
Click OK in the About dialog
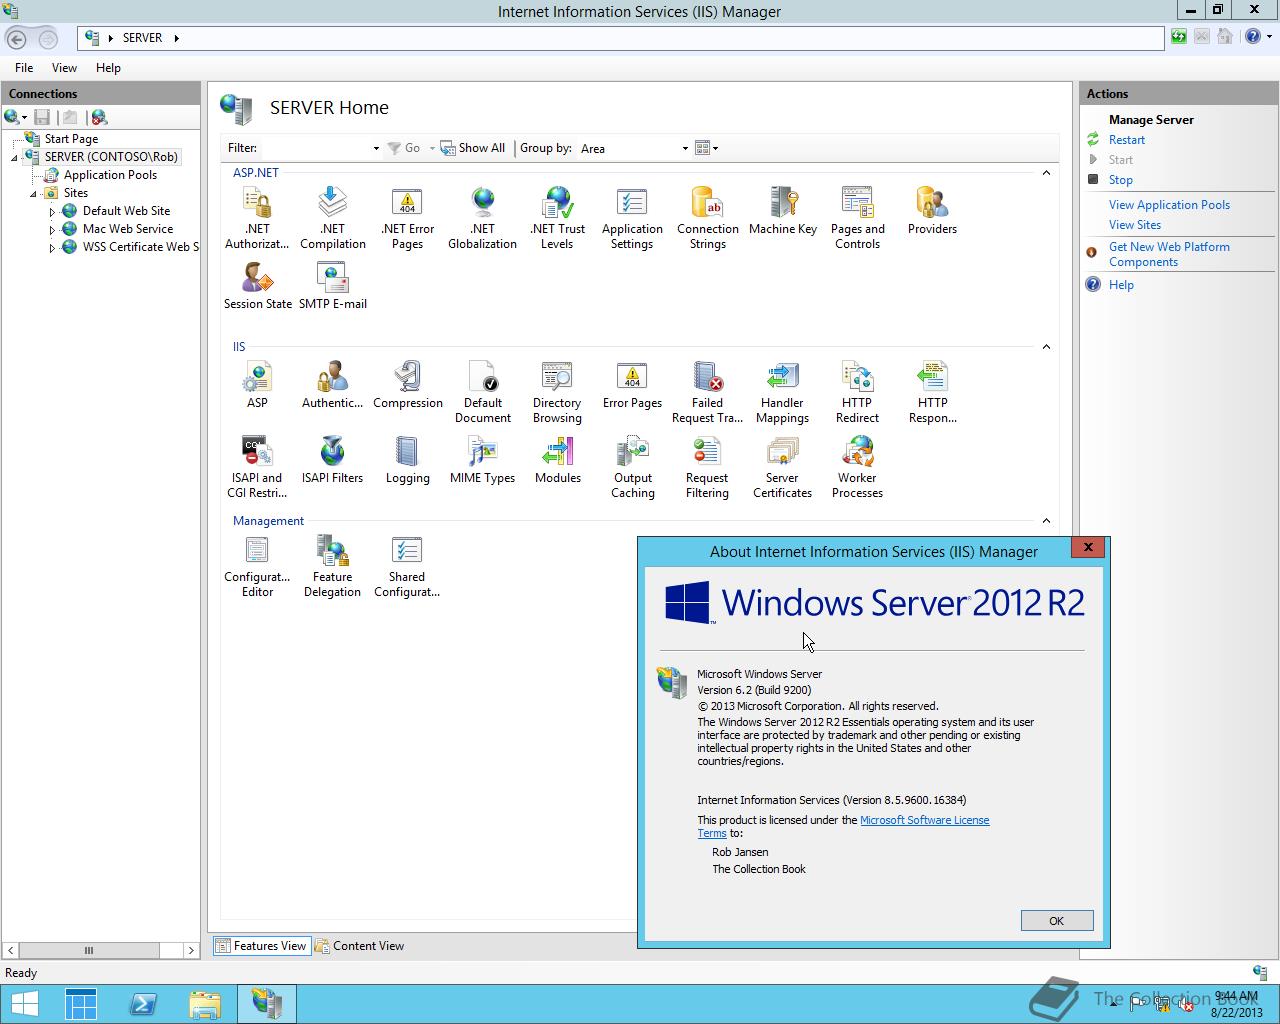click(x=1057, y=921)
